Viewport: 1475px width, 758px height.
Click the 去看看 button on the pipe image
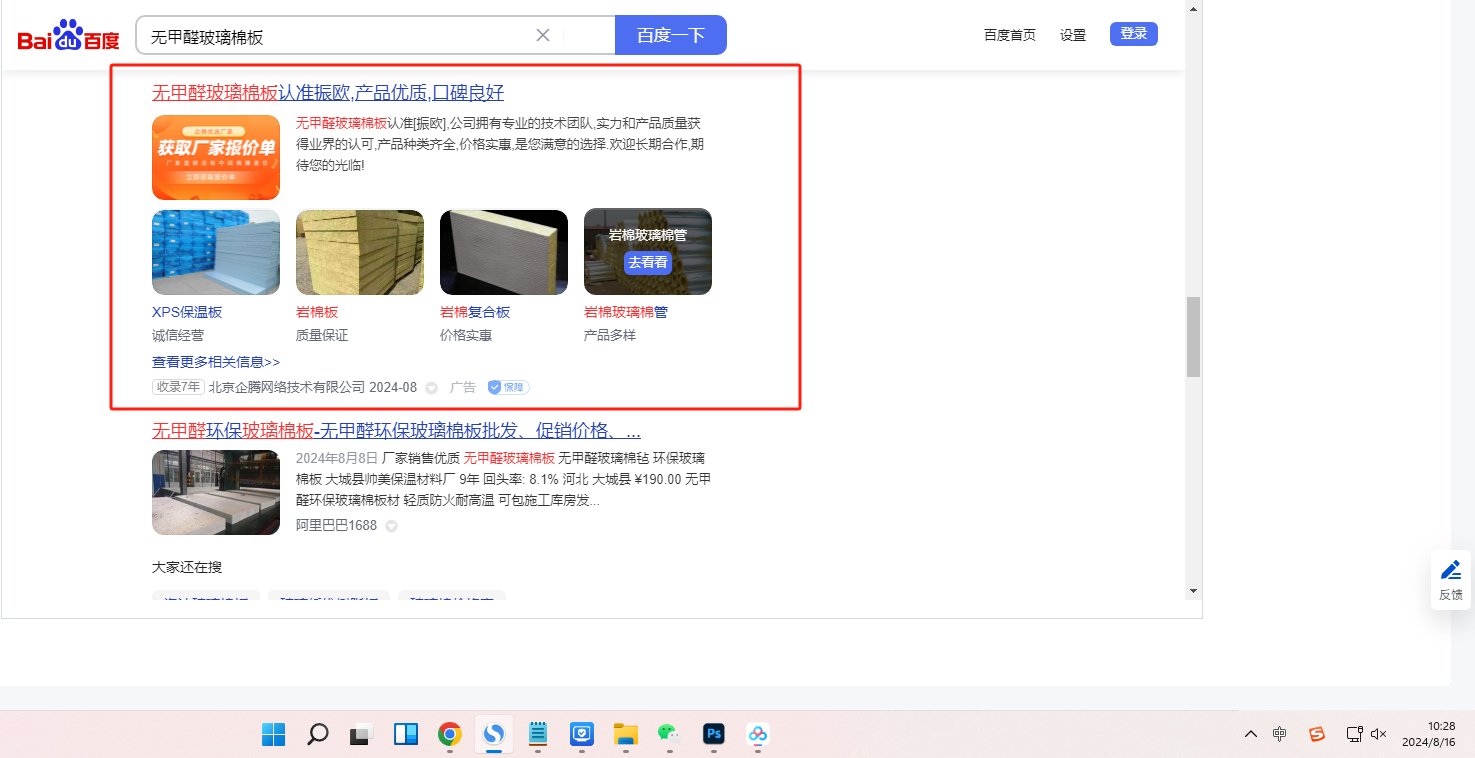(648, 262)
